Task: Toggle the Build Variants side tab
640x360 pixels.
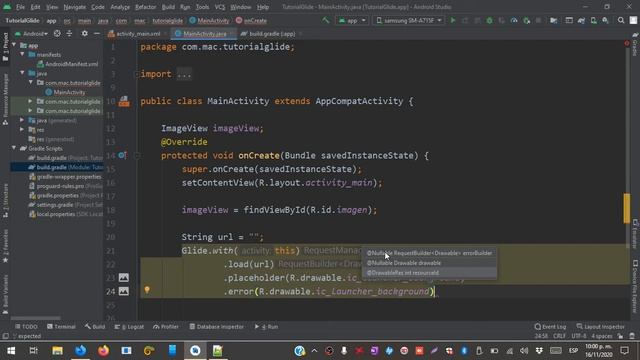Action: (5, 294)
